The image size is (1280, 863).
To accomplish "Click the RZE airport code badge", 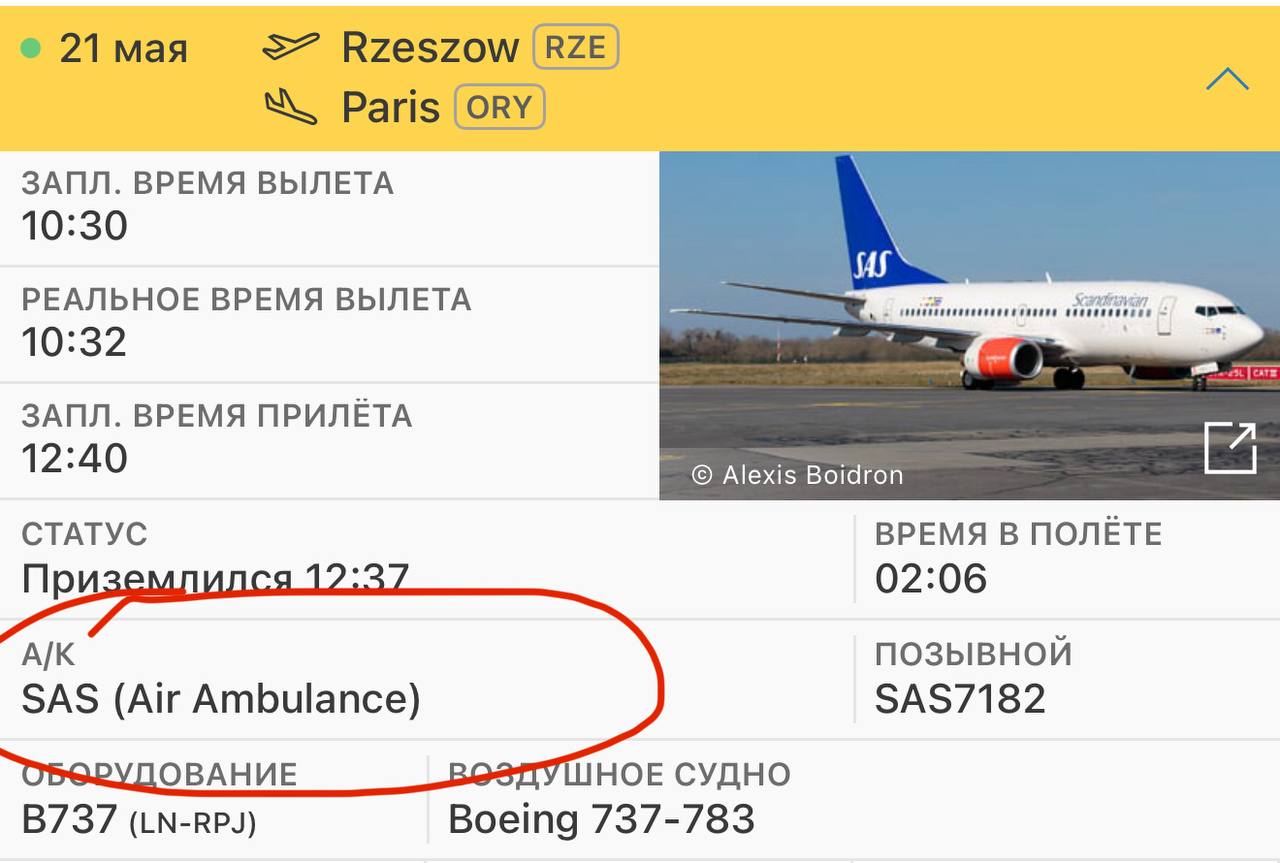I will click(x=576, y=48).
